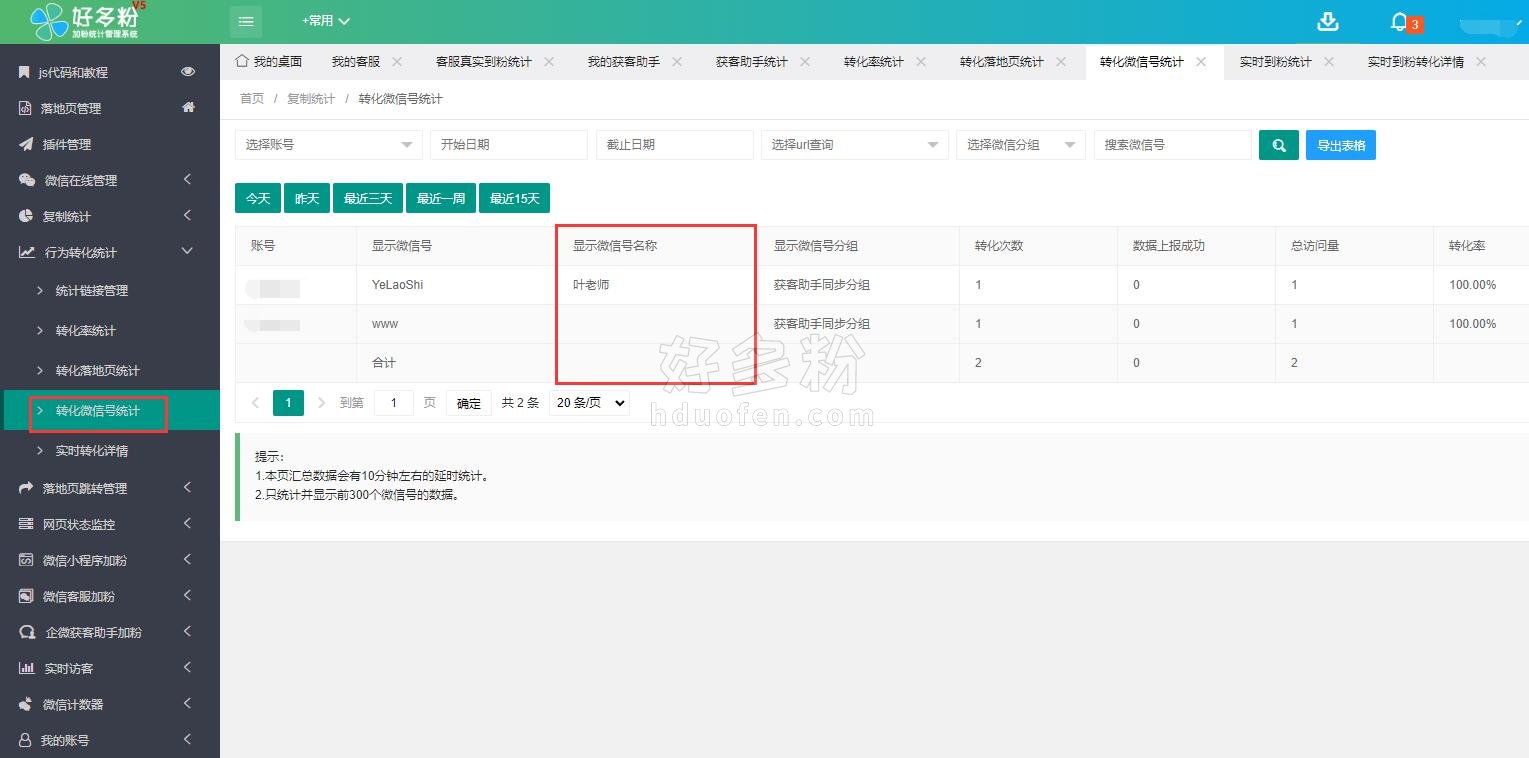Click the 最近三天 filter button
This screenshot has width=1529, height=758.
(368, 198)
